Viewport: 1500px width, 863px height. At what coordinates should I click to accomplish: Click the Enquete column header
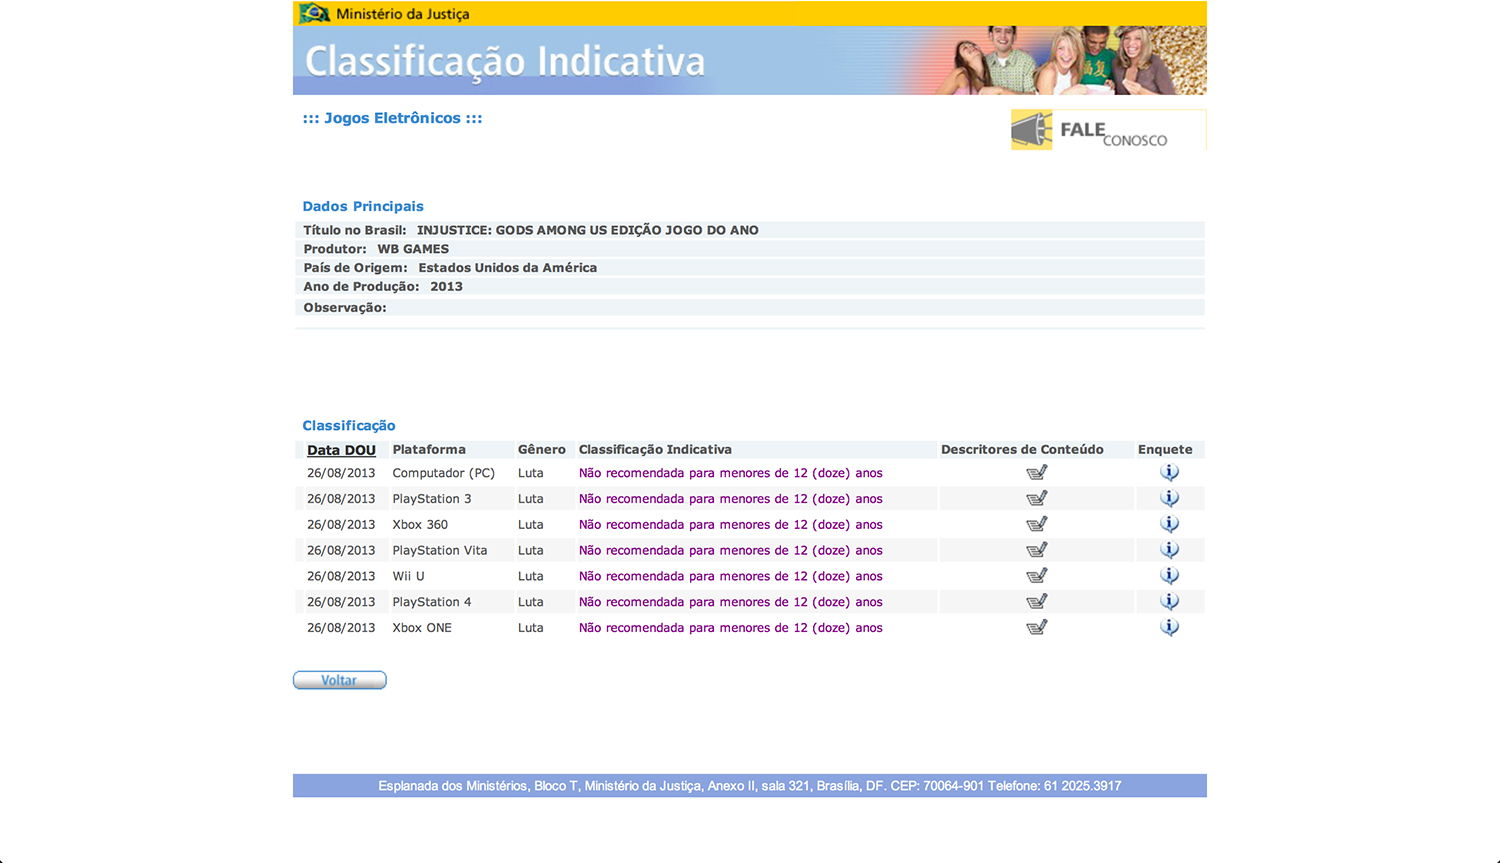tap(1165, 450)
